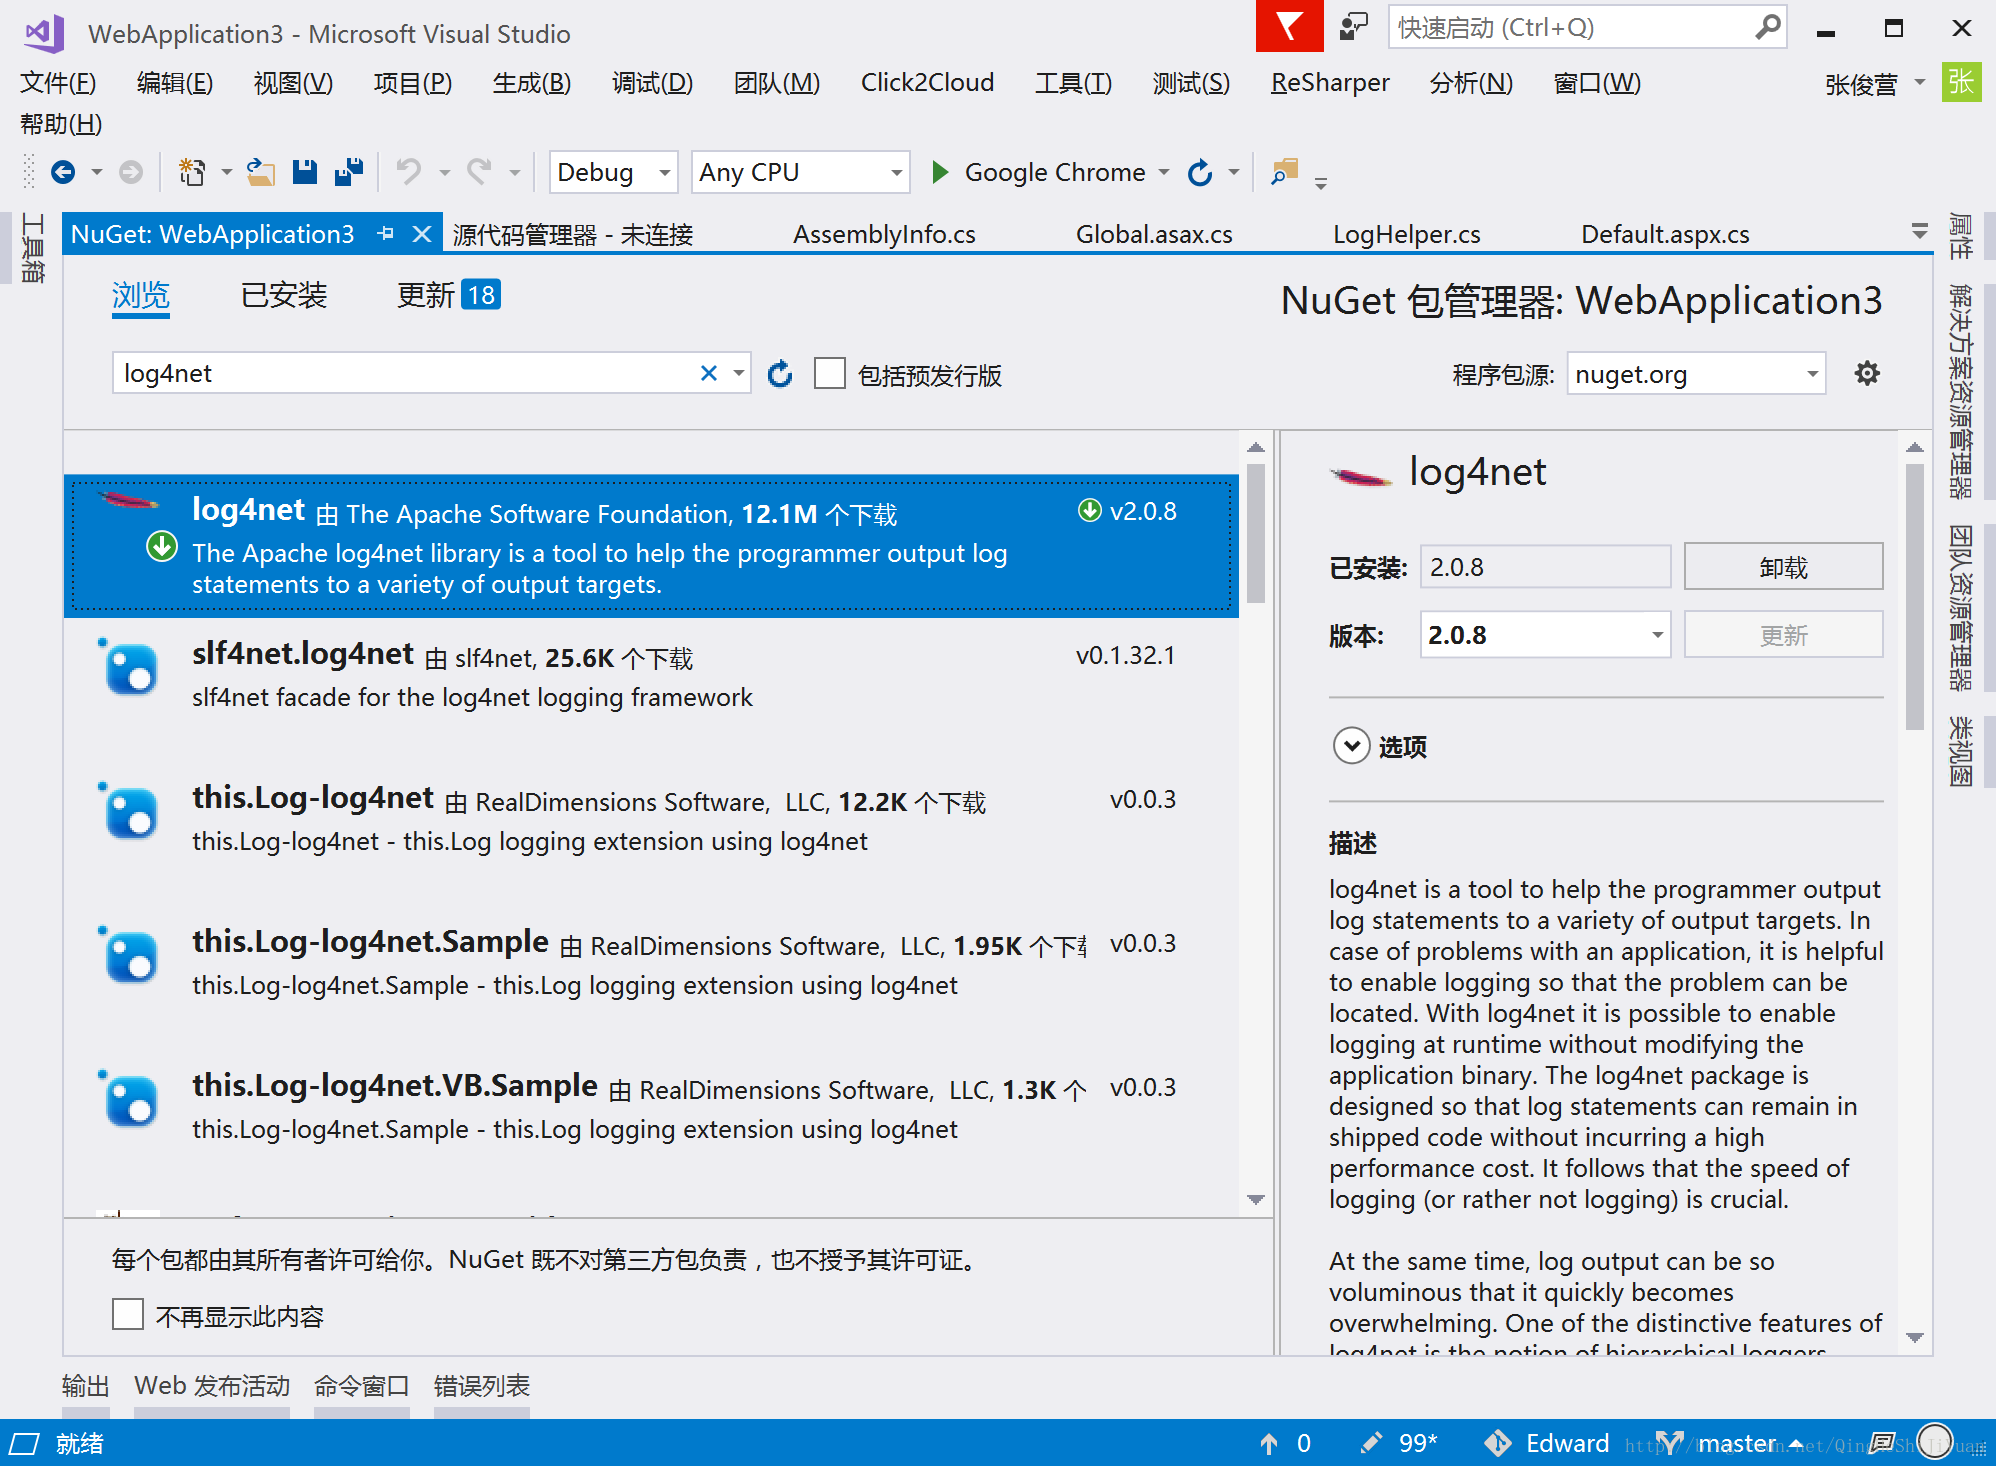Click the 更新 update button in details

1783,635
